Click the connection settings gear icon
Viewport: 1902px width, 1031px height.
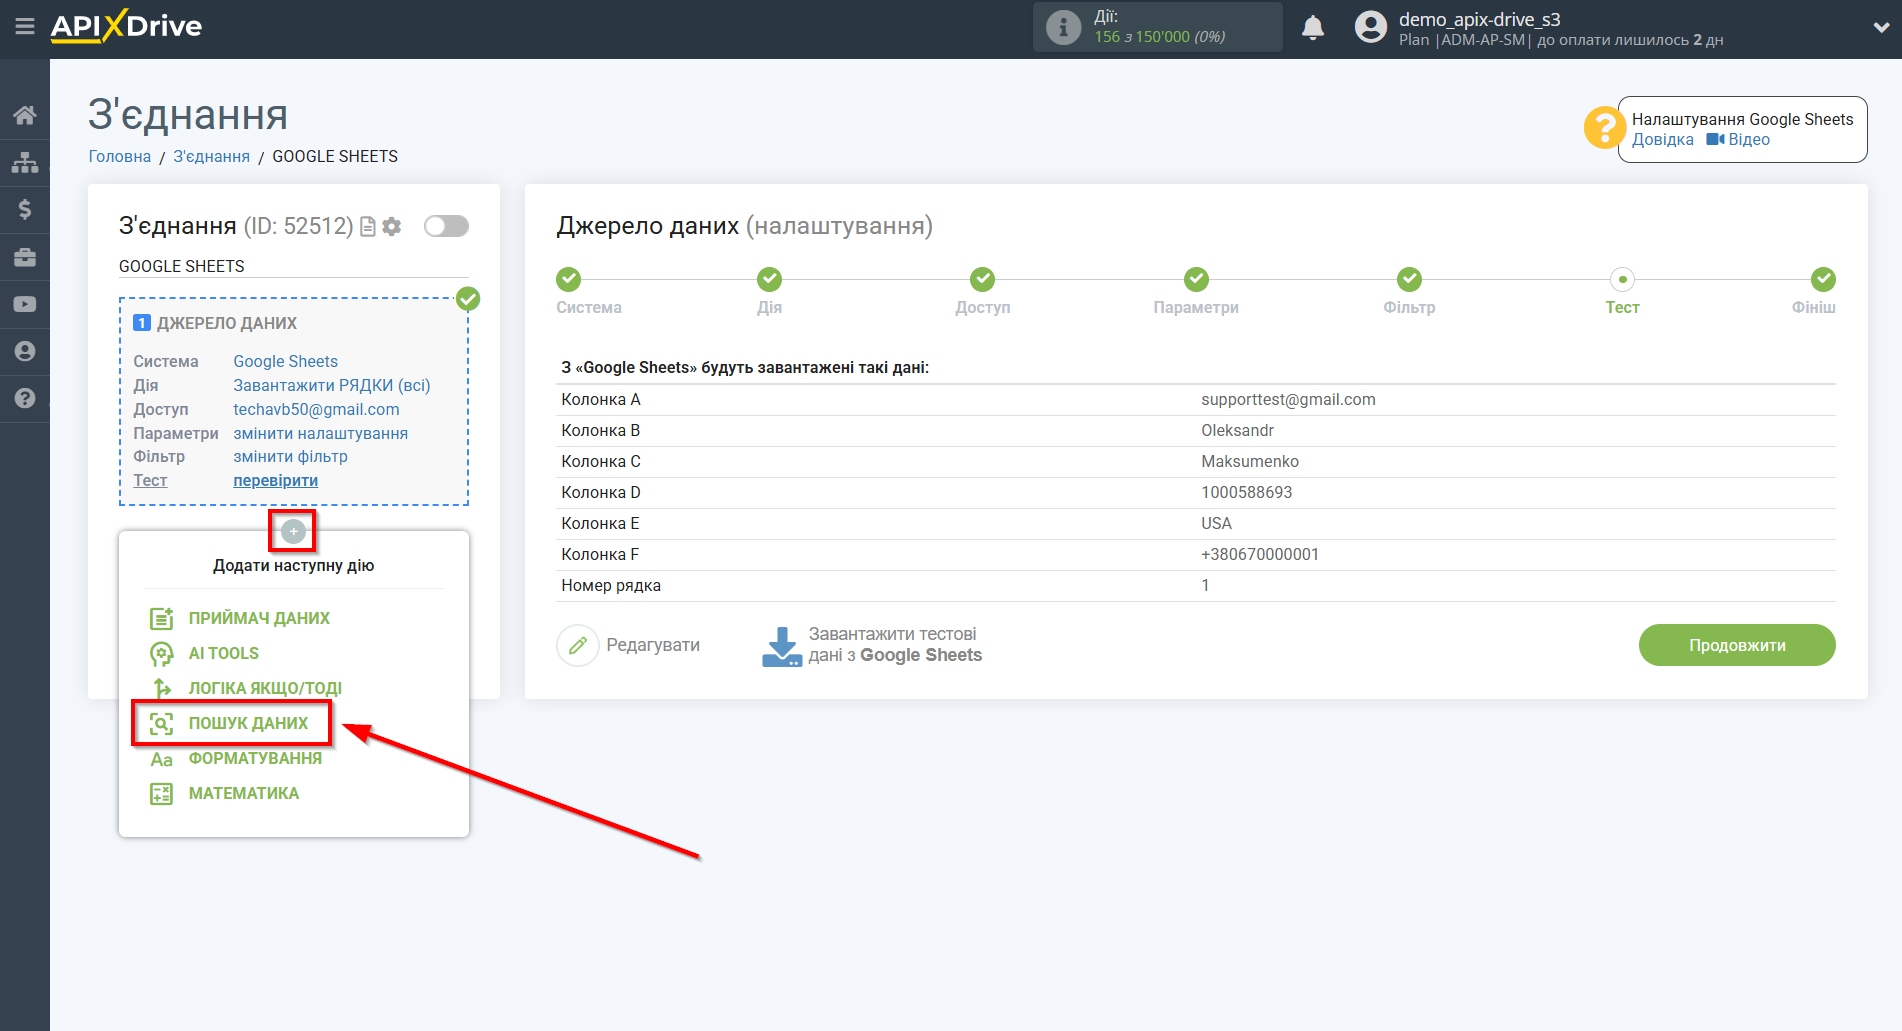tap(392, 227)
